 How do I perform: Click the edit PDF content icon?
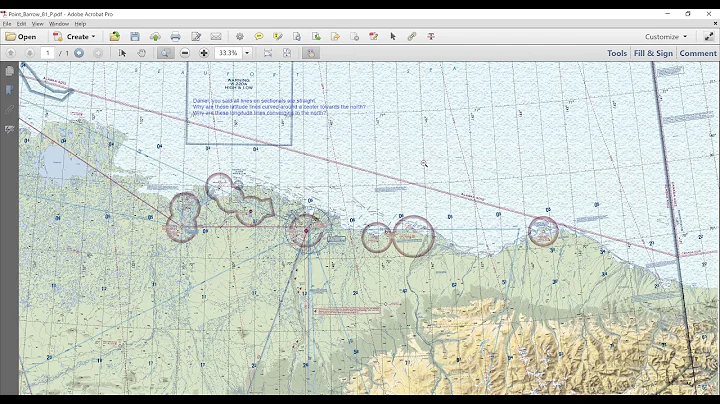[x=373, y=37]
